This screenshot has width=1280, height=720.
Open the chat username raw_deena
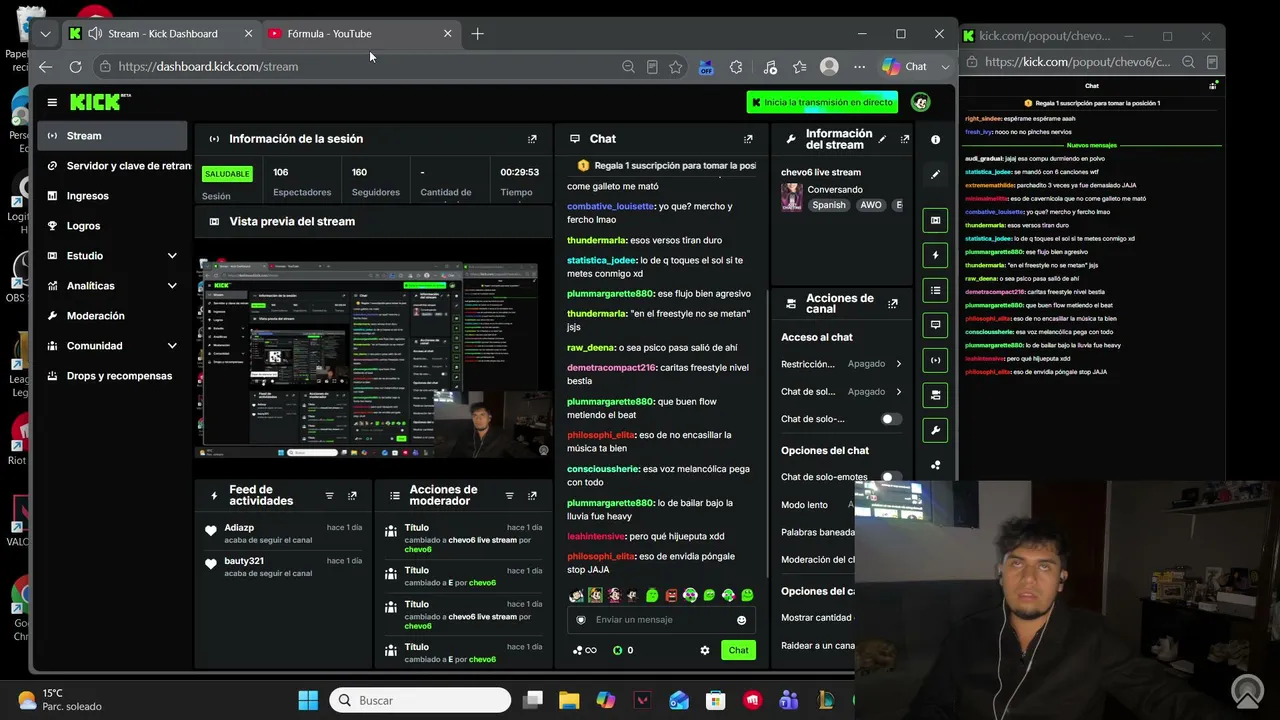coord(590,348)
